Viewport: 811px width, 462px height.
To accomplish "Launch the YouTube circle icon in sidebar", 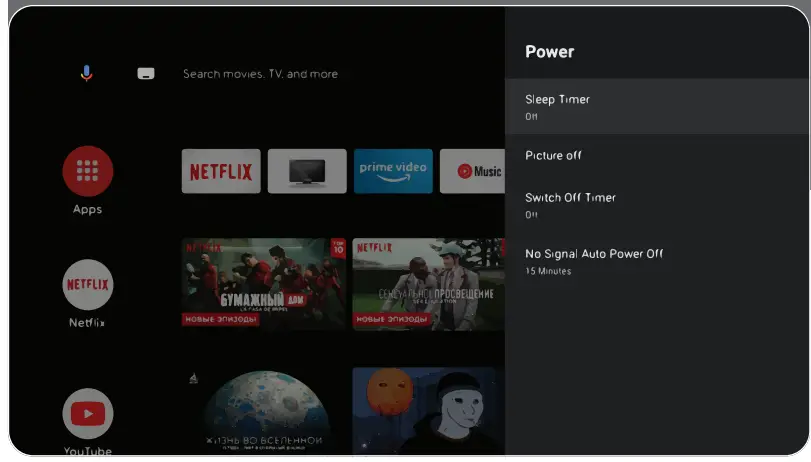I will tap(87, 413).
